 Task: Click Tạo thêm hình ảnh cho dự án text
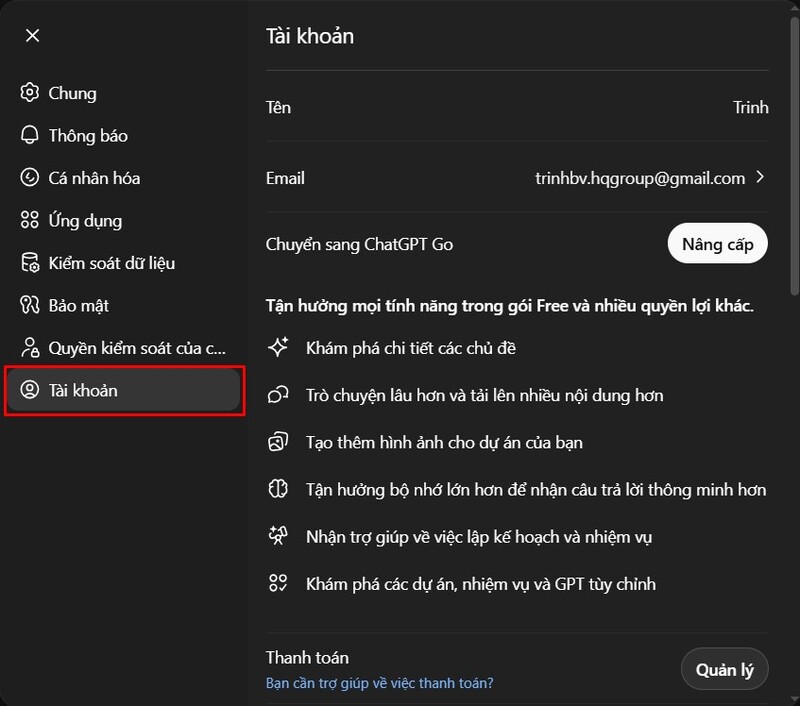(444, 442)
